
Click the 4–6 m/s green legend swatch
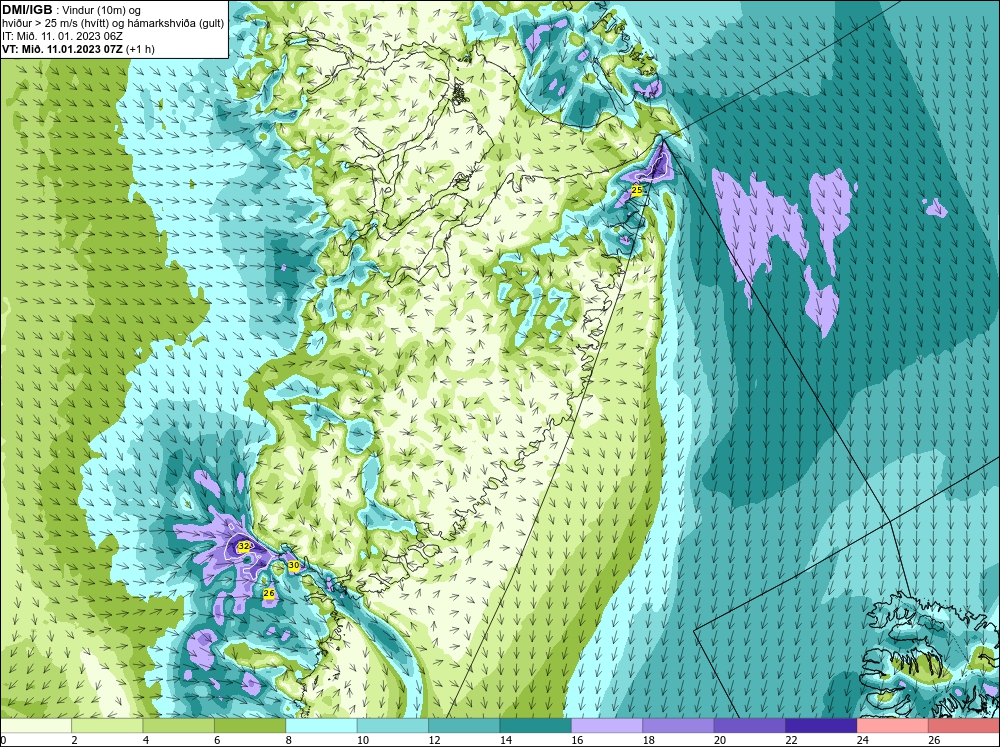coord(179,725)
